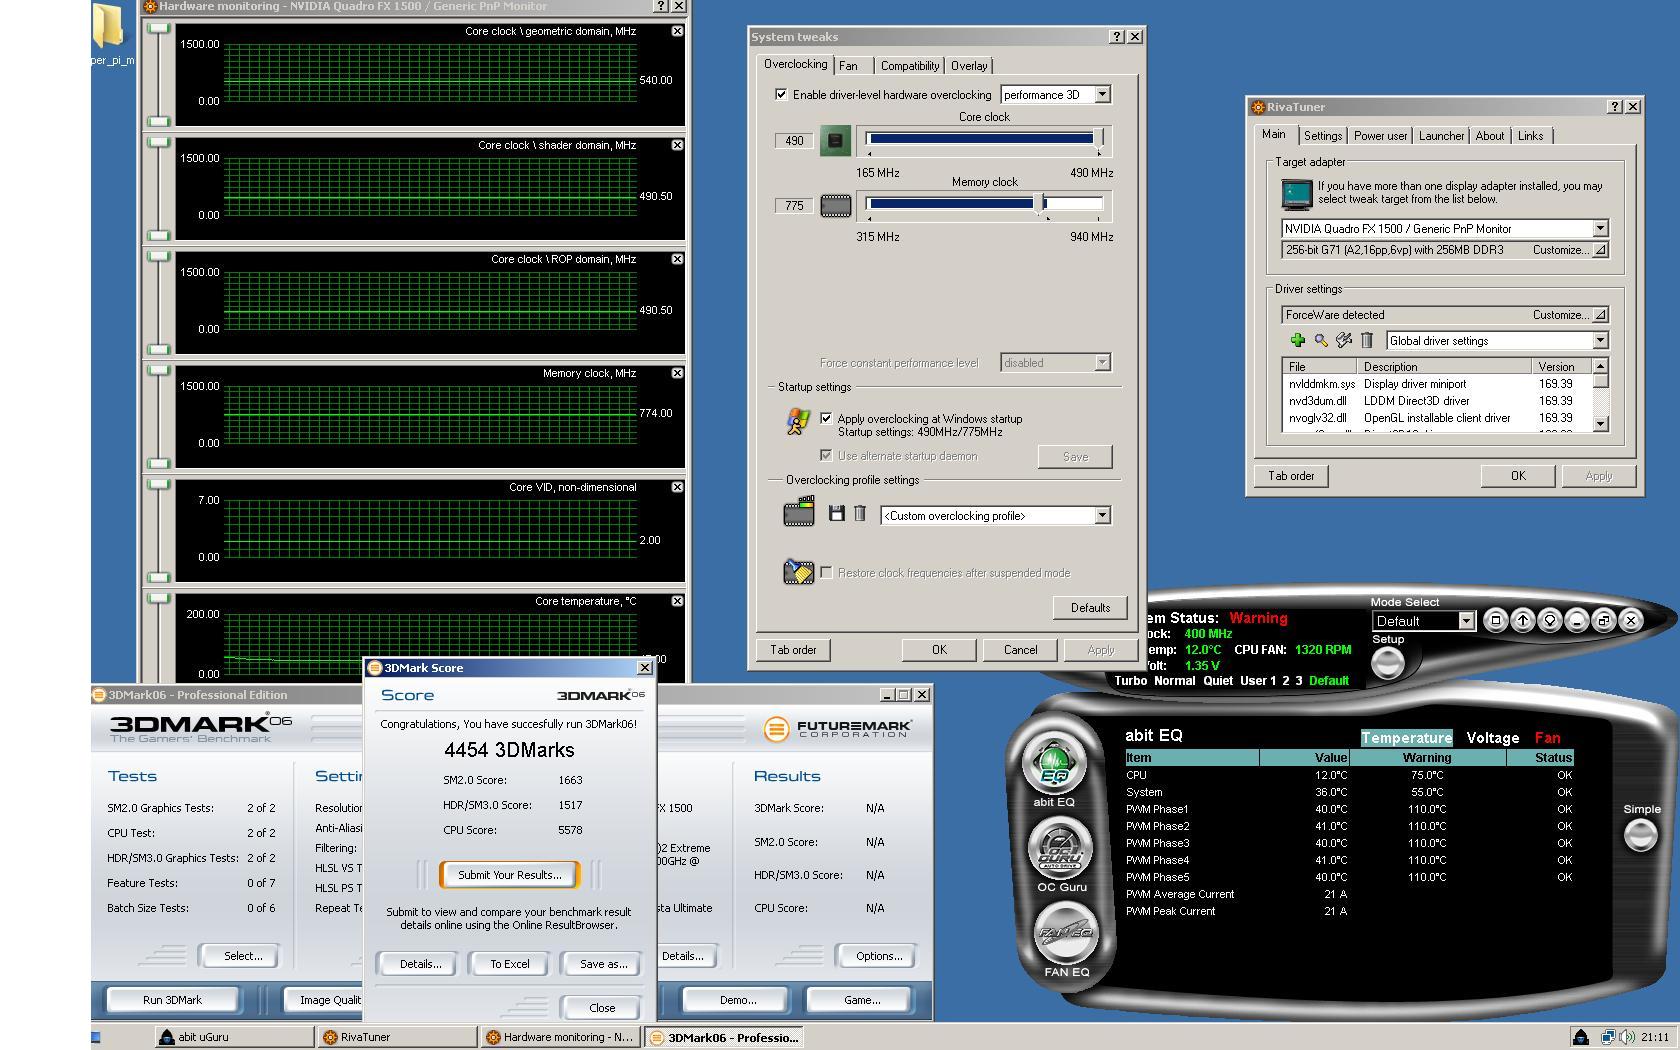Click the Run 3DMark button
1680x1050 pixels.
click(172, 999)
